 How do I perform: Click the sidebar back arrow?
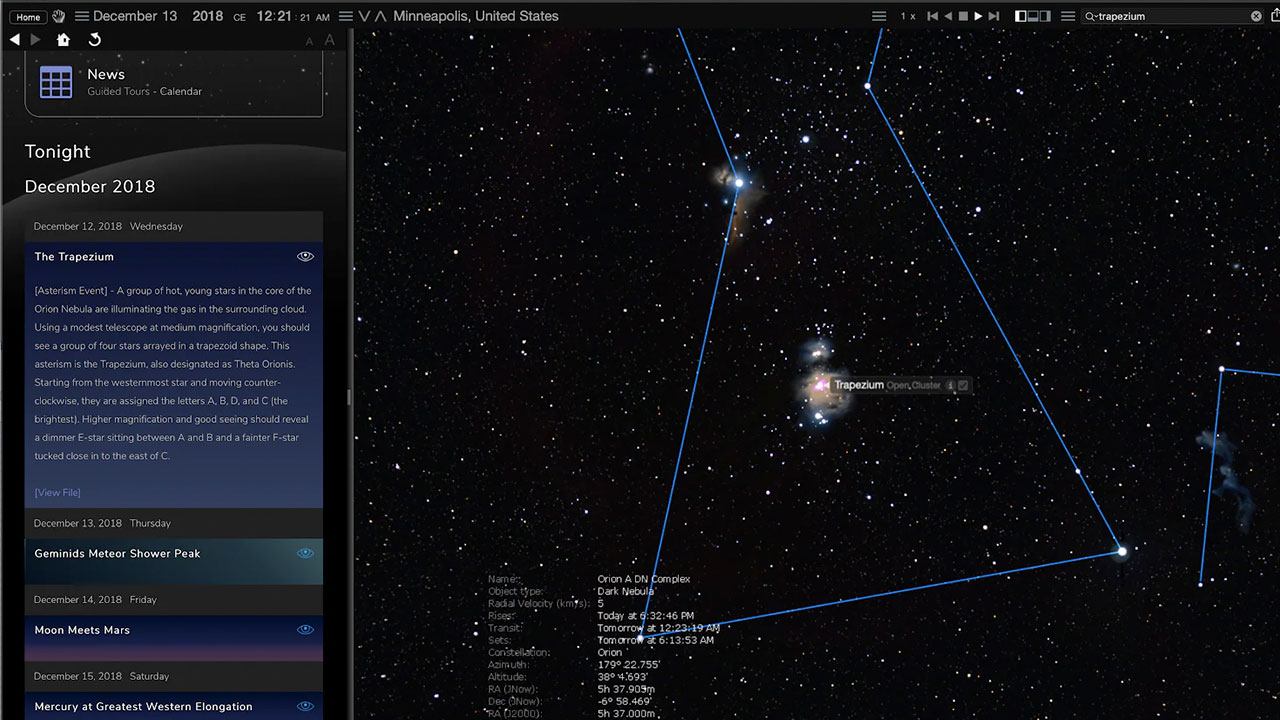(14, 40)
